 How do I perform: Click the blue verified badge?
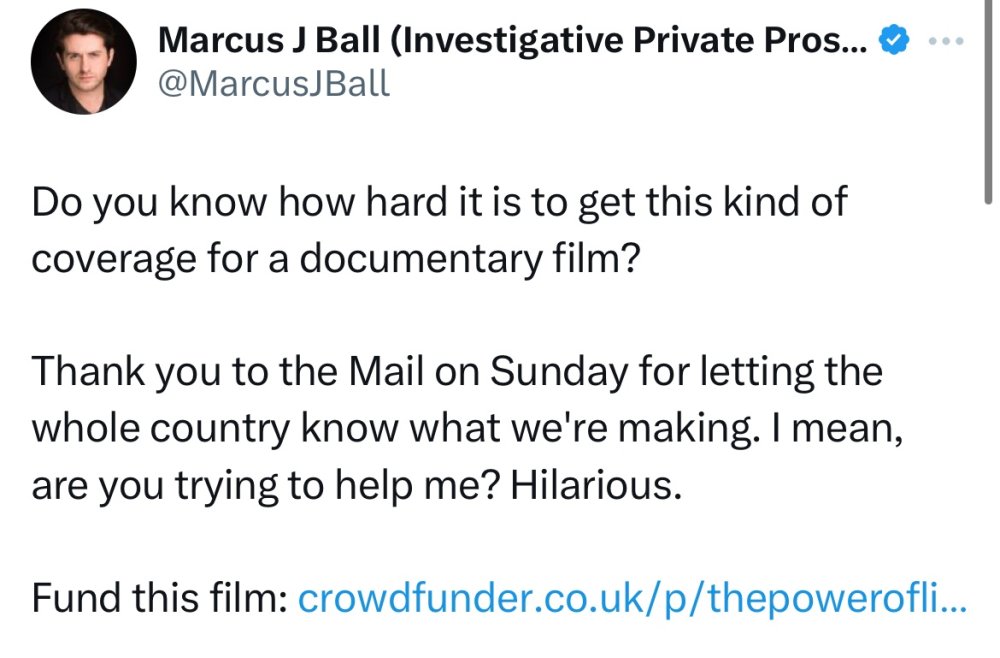[x=893, y=41]
